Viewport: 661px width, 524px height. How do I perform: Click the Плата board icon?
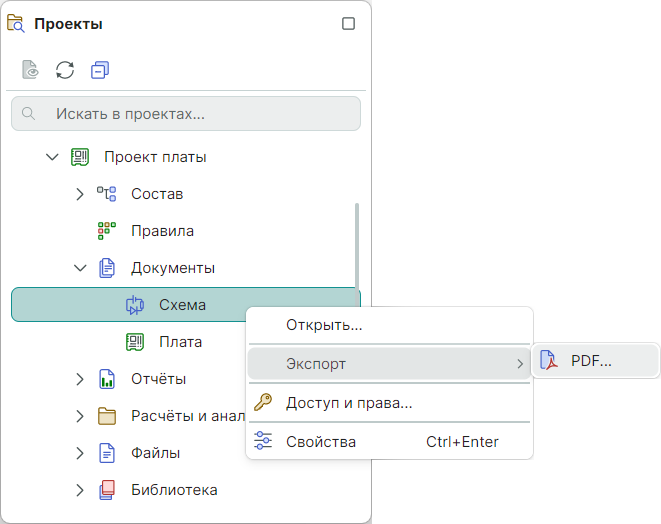click(x=134, y=342)
